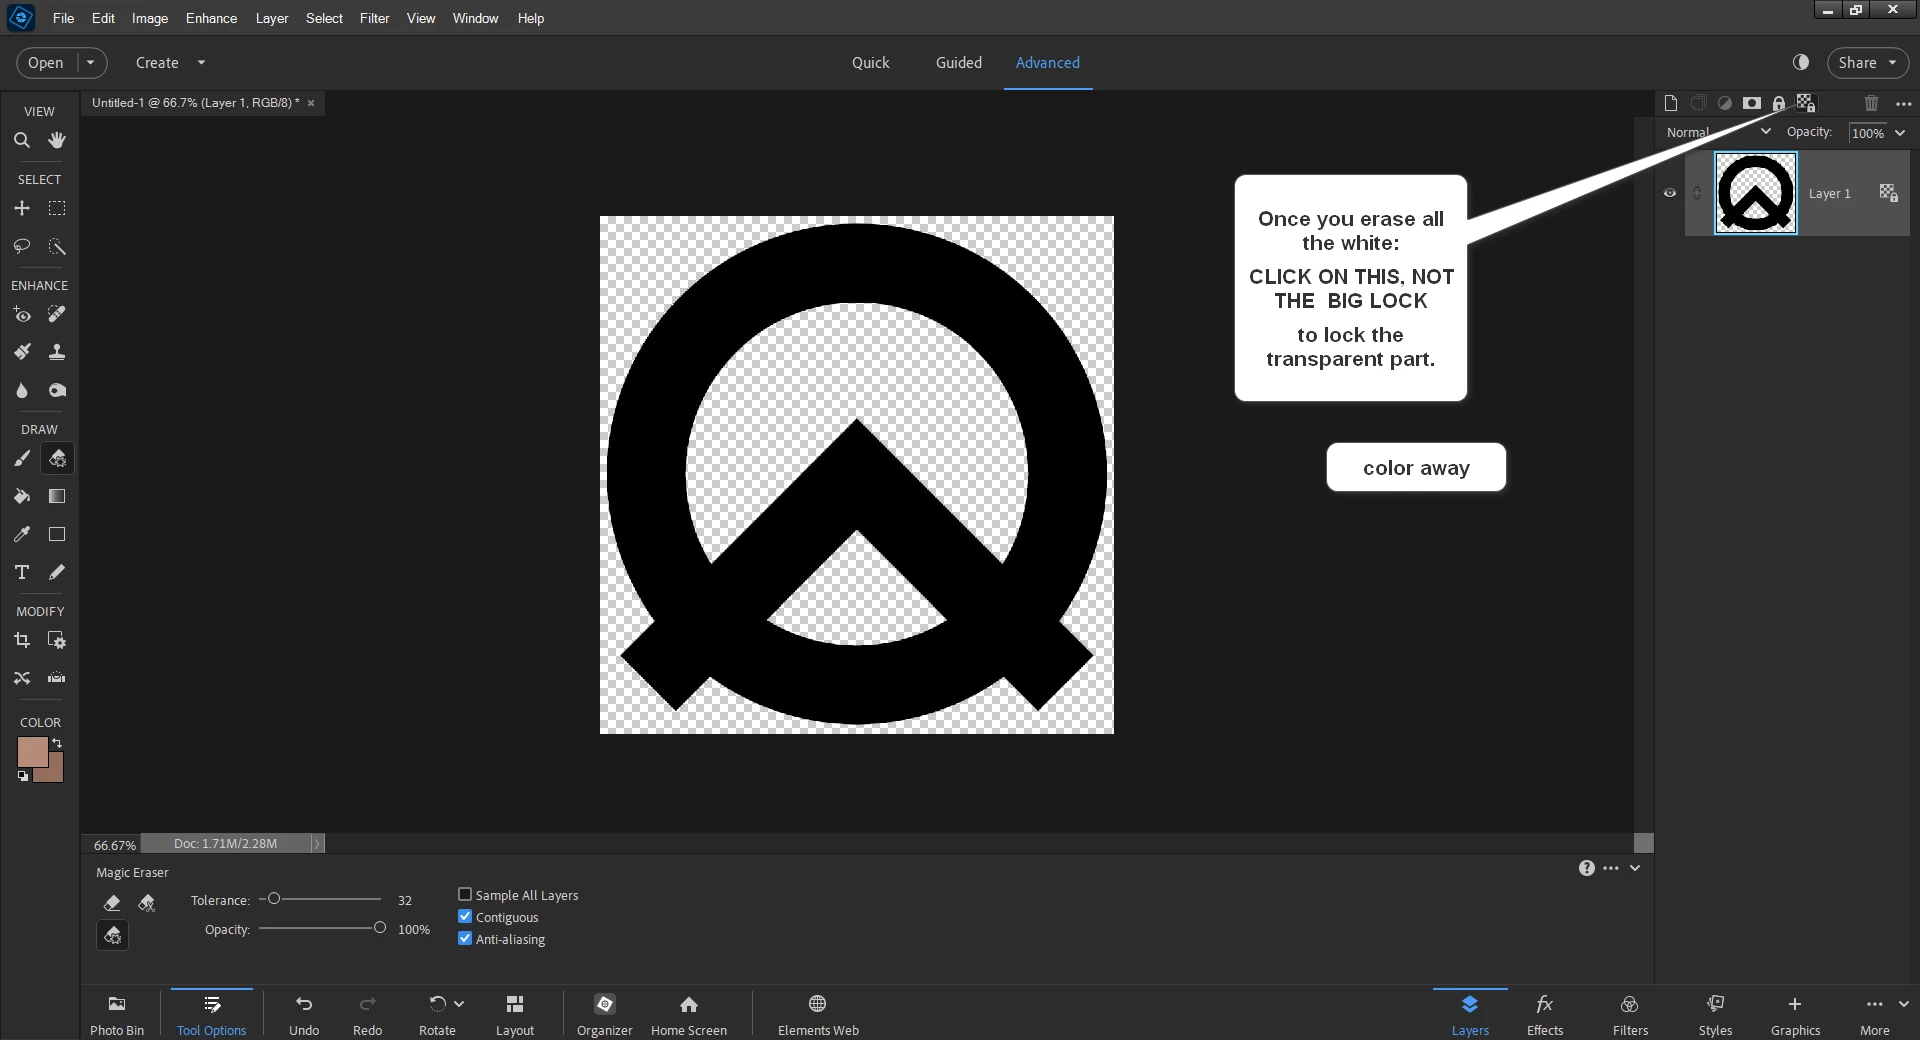Open the Share dropdown menu
Screen dimensions: 1920x1040
[x=1867, y=62]
